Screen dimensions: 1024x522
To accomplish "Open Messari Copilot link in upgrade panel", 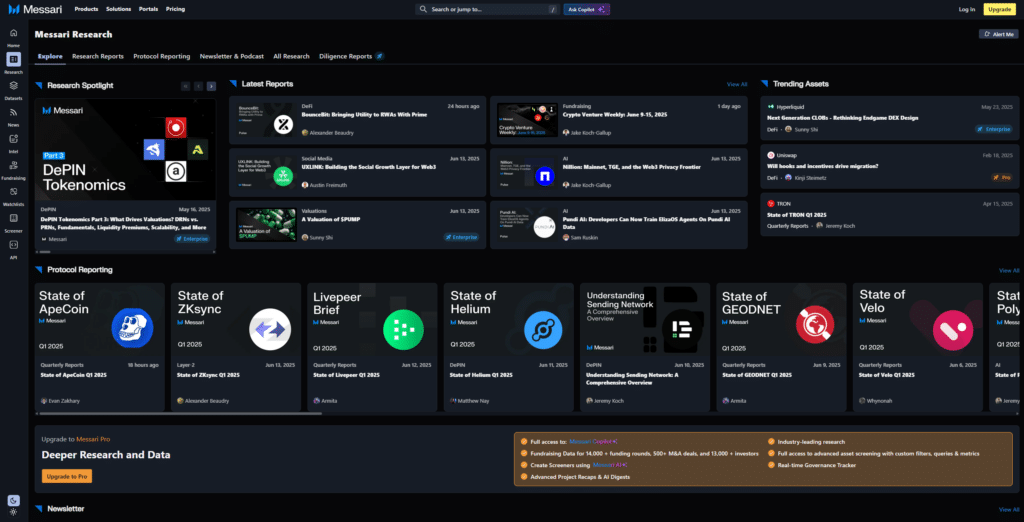I will [593, 442].
